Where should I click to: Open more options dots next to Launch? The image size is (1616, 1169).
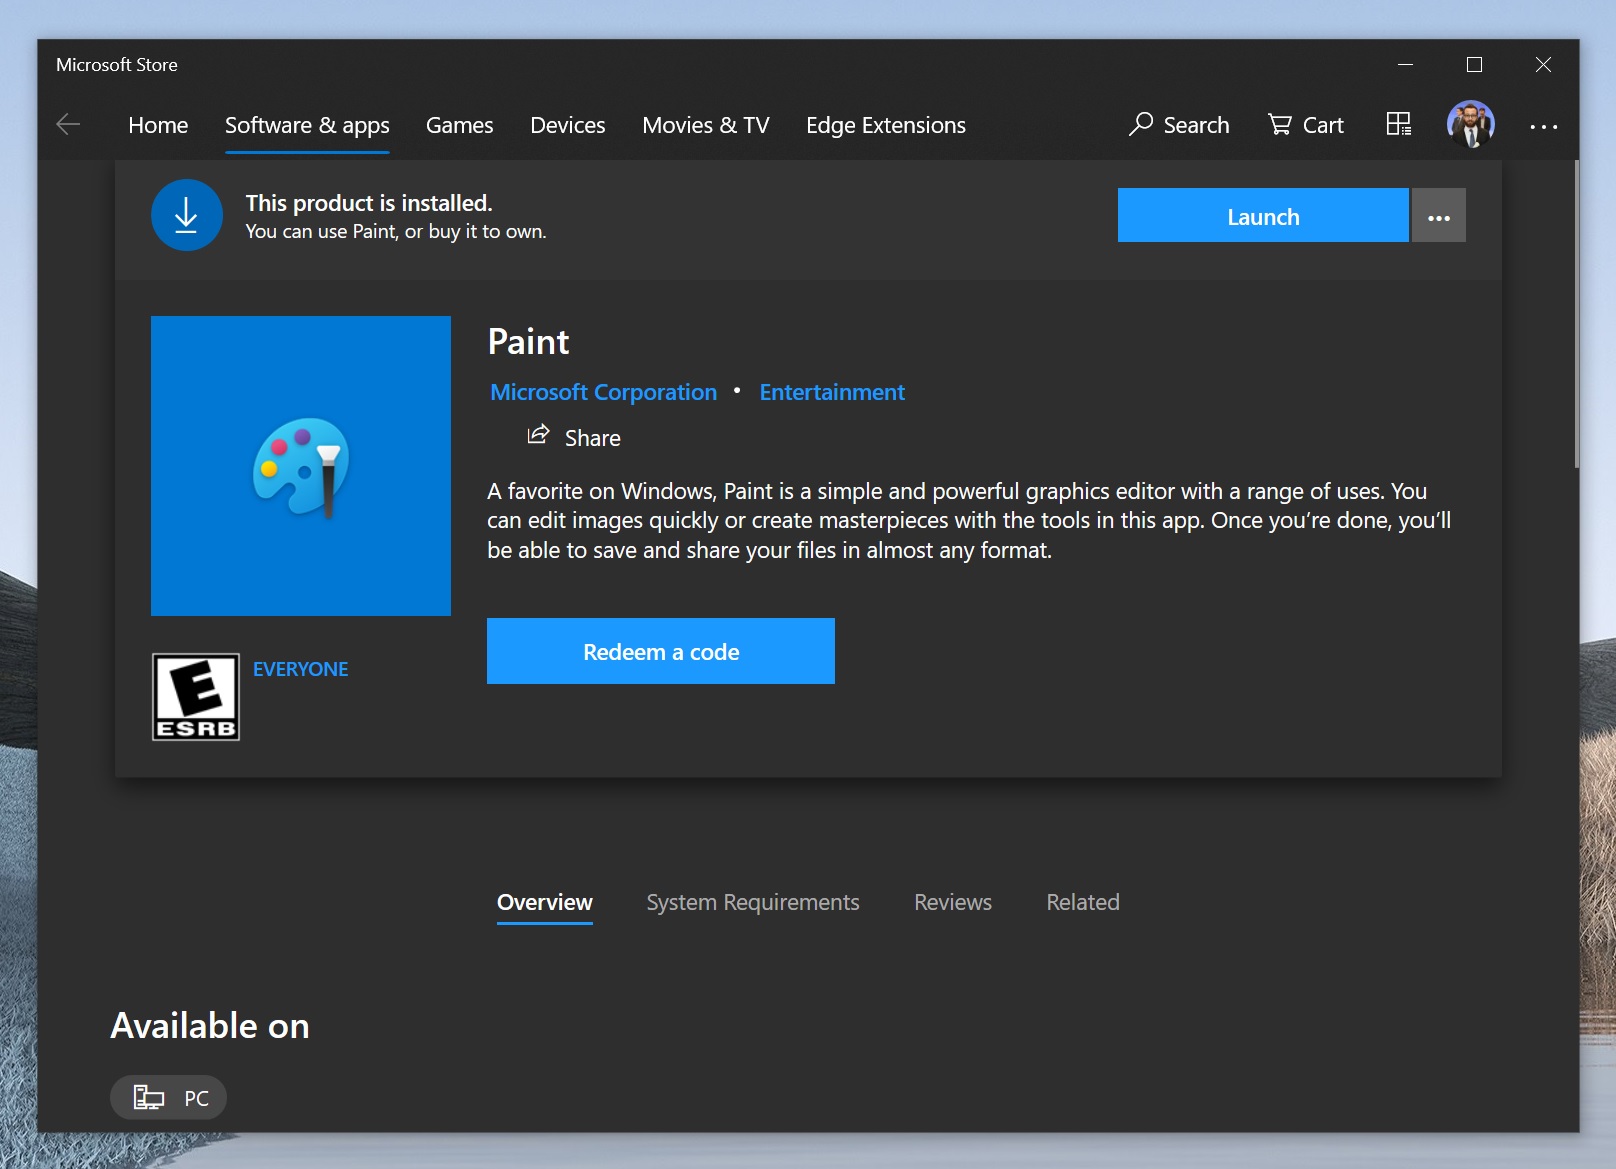coord(1439,215)
